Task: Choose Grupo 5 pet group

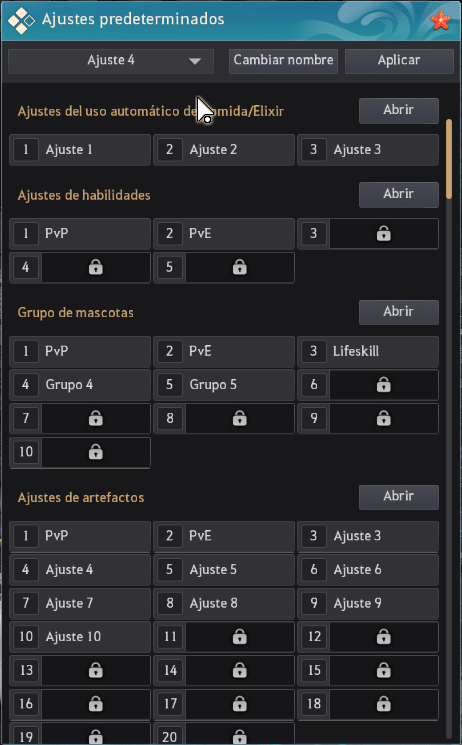Action: [224, 385]
